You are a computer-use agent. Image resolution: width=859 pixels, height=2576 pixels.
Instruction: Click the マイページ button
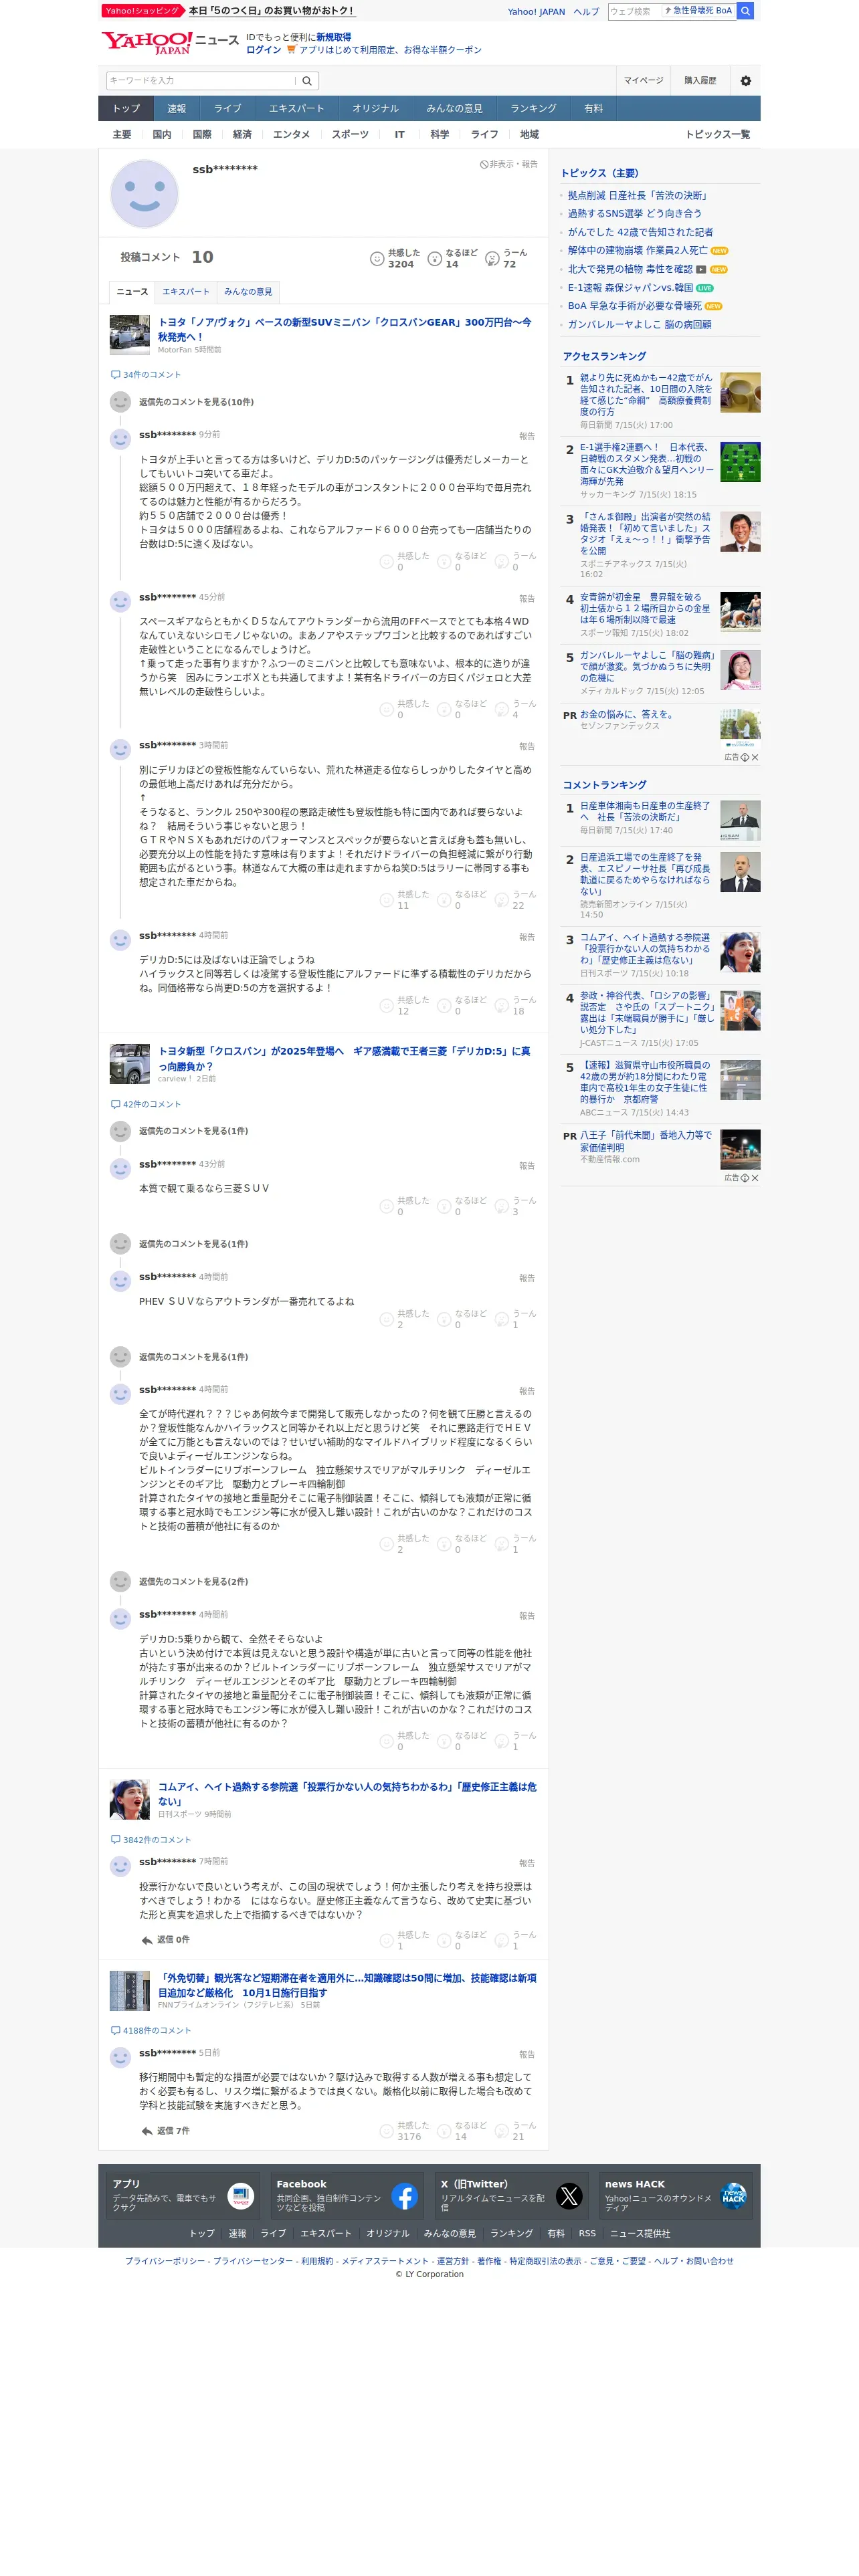[x=643, y=81]
